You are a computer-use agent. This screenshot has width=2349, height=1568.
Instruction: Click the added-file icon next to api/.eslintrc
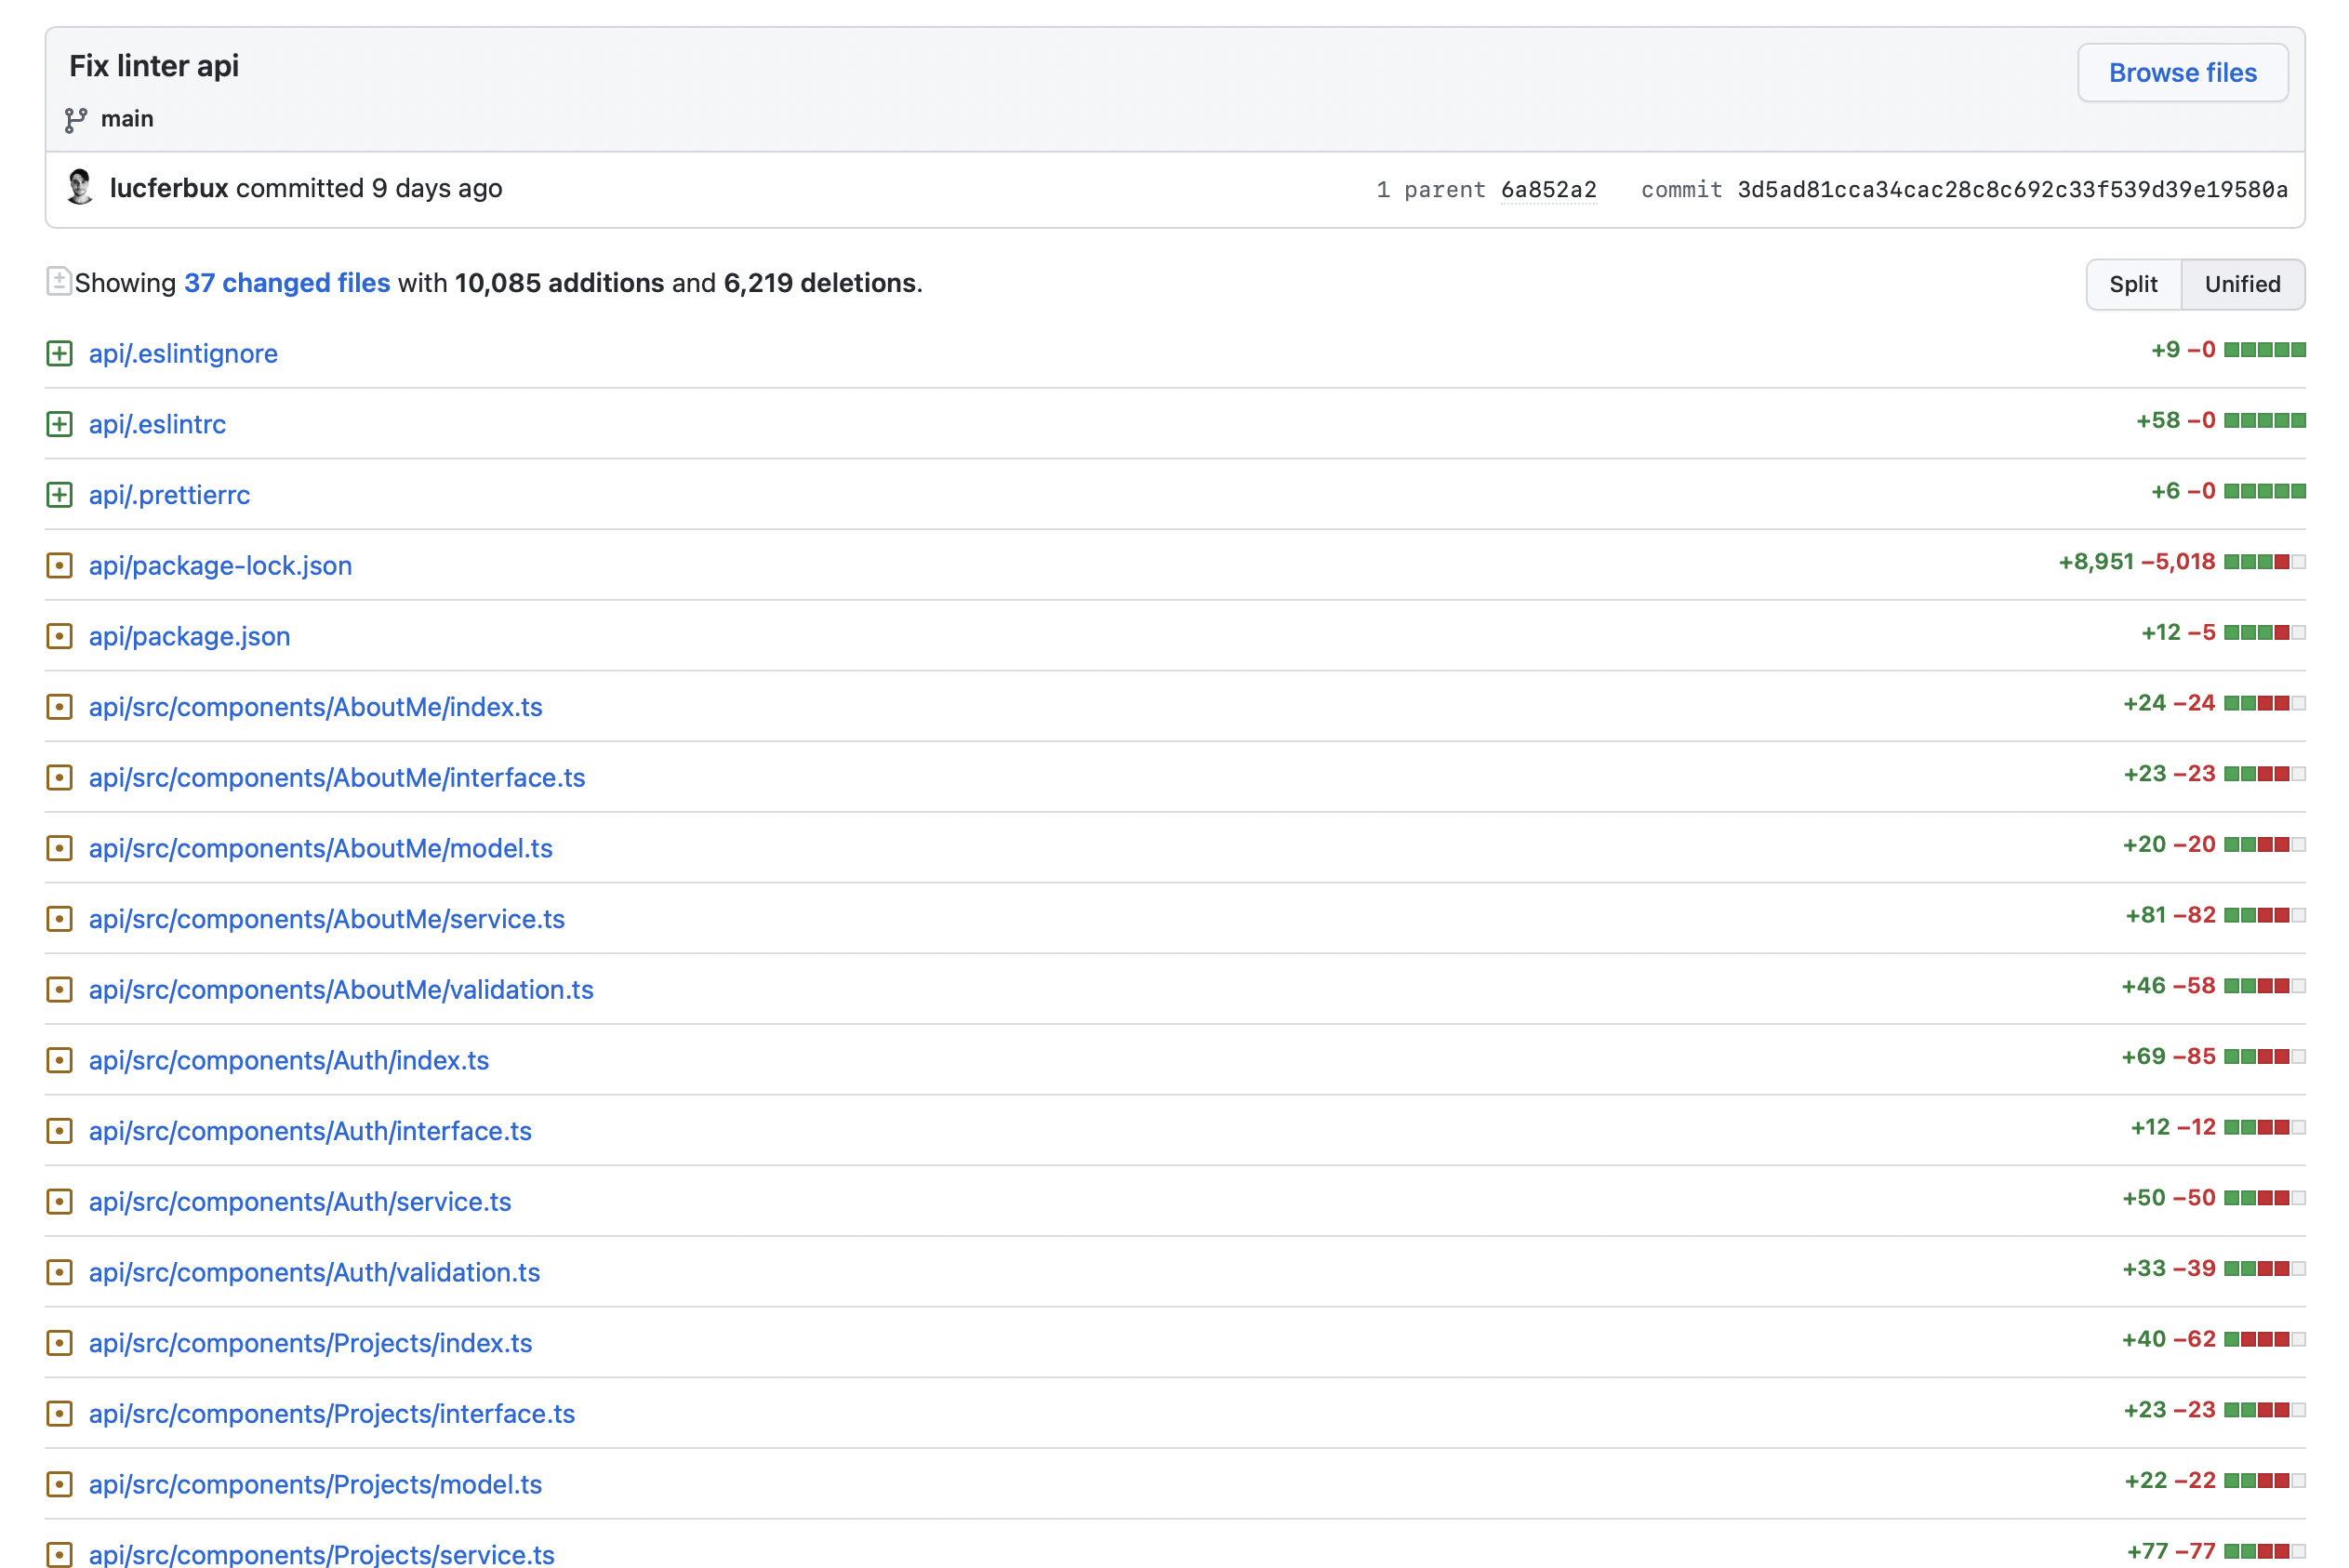(x=59, y=424)
